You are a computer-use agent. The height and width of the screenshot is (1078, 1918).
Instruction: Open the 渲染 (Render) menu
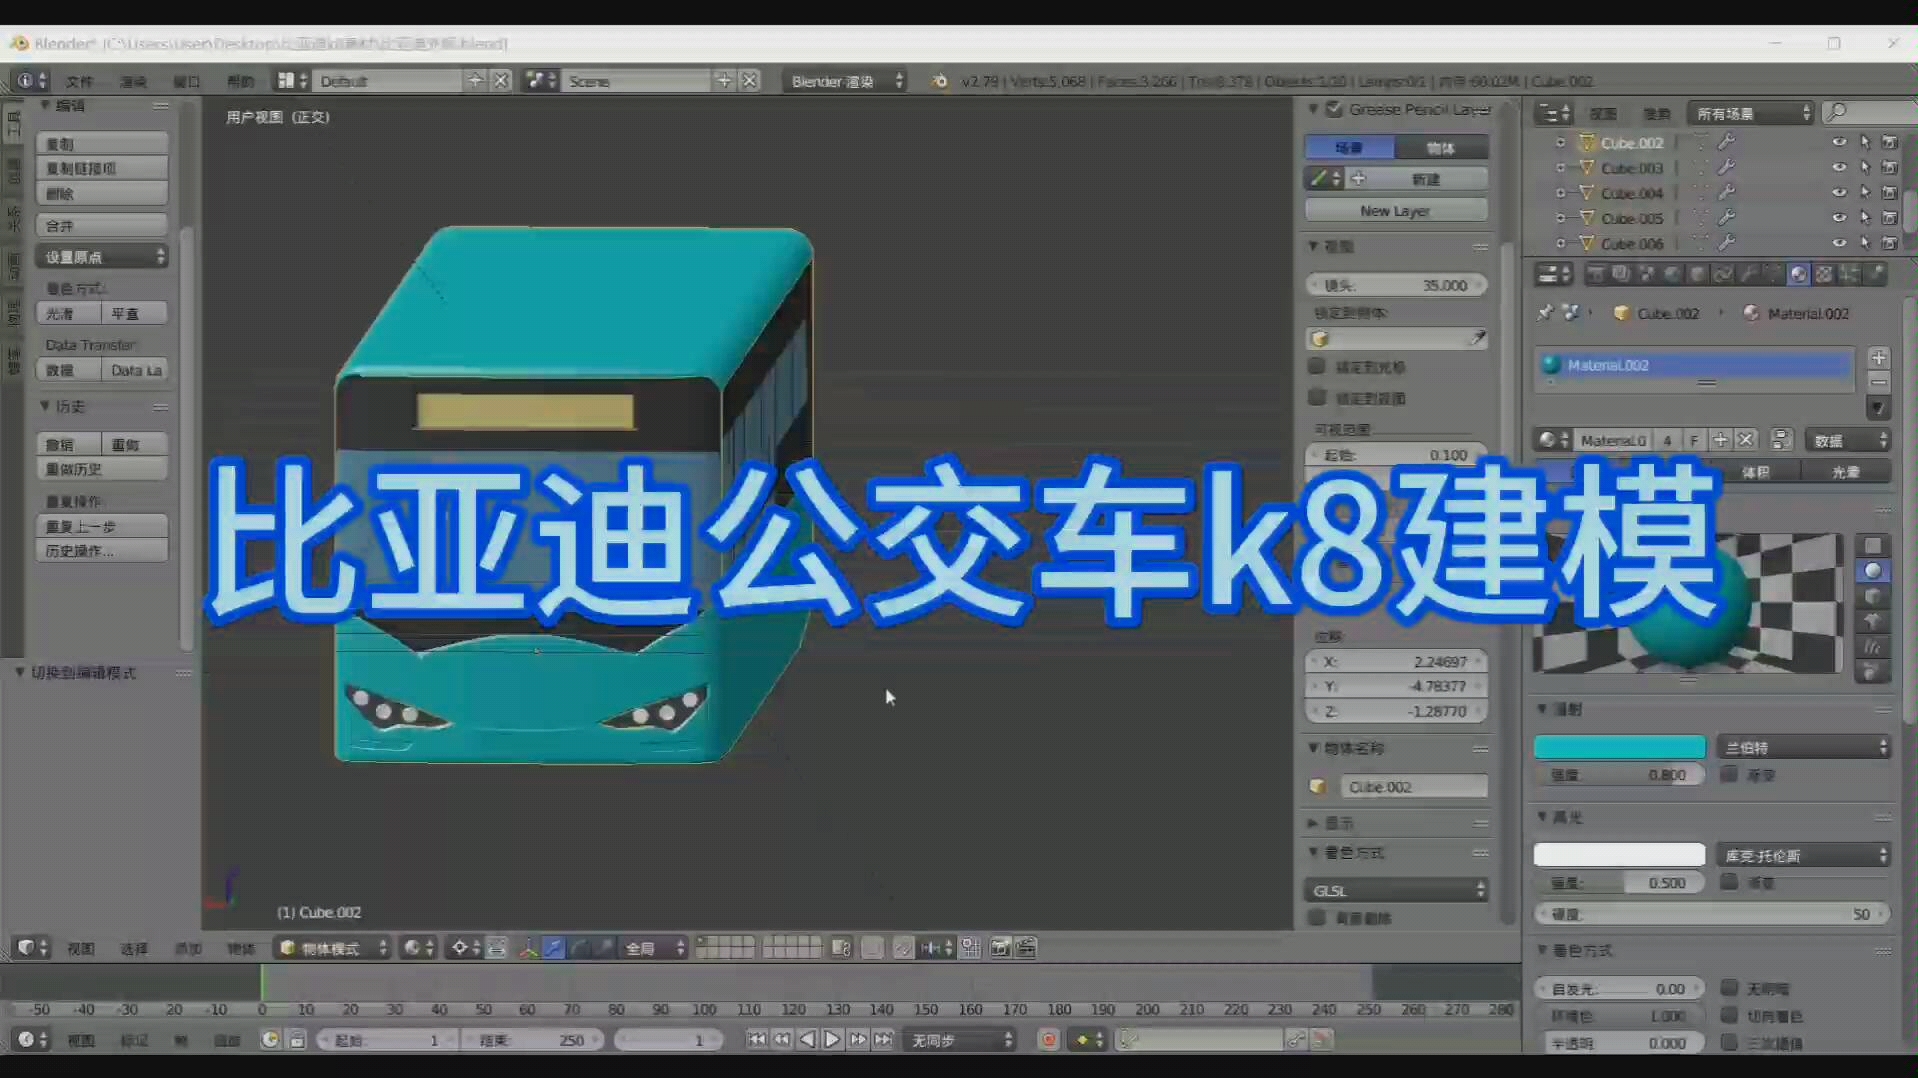pyautogui.click(x=133, y=81)
